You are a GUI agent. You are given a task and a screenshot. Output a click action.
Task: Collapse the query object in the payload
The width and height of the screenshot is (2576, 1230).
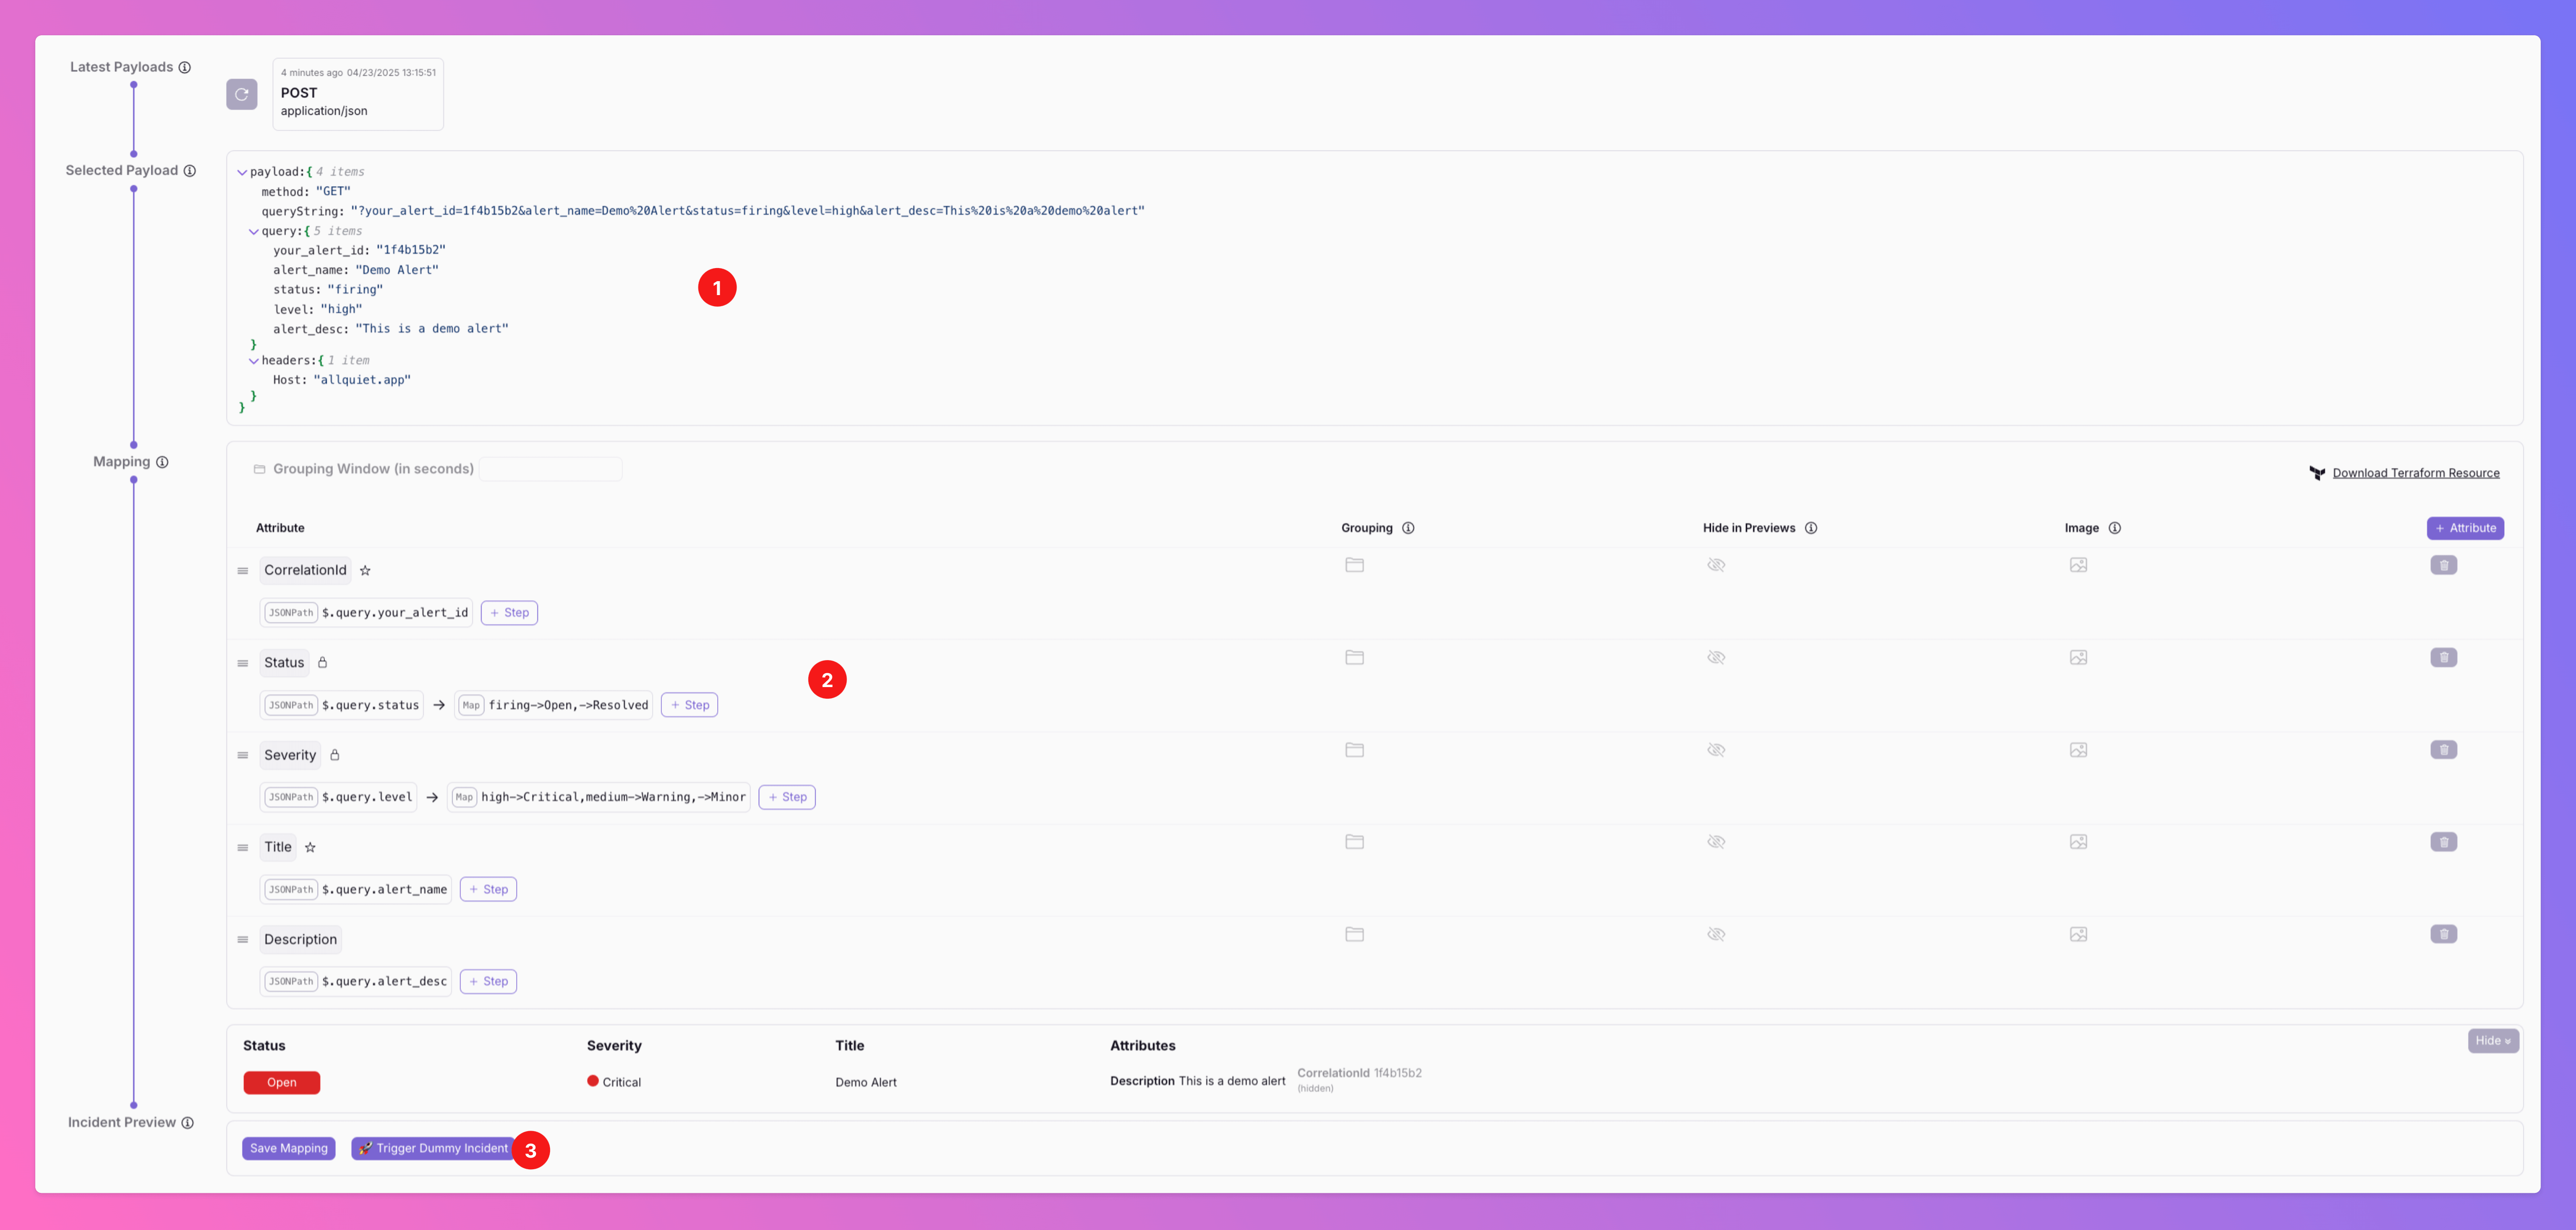coord(254,231)
